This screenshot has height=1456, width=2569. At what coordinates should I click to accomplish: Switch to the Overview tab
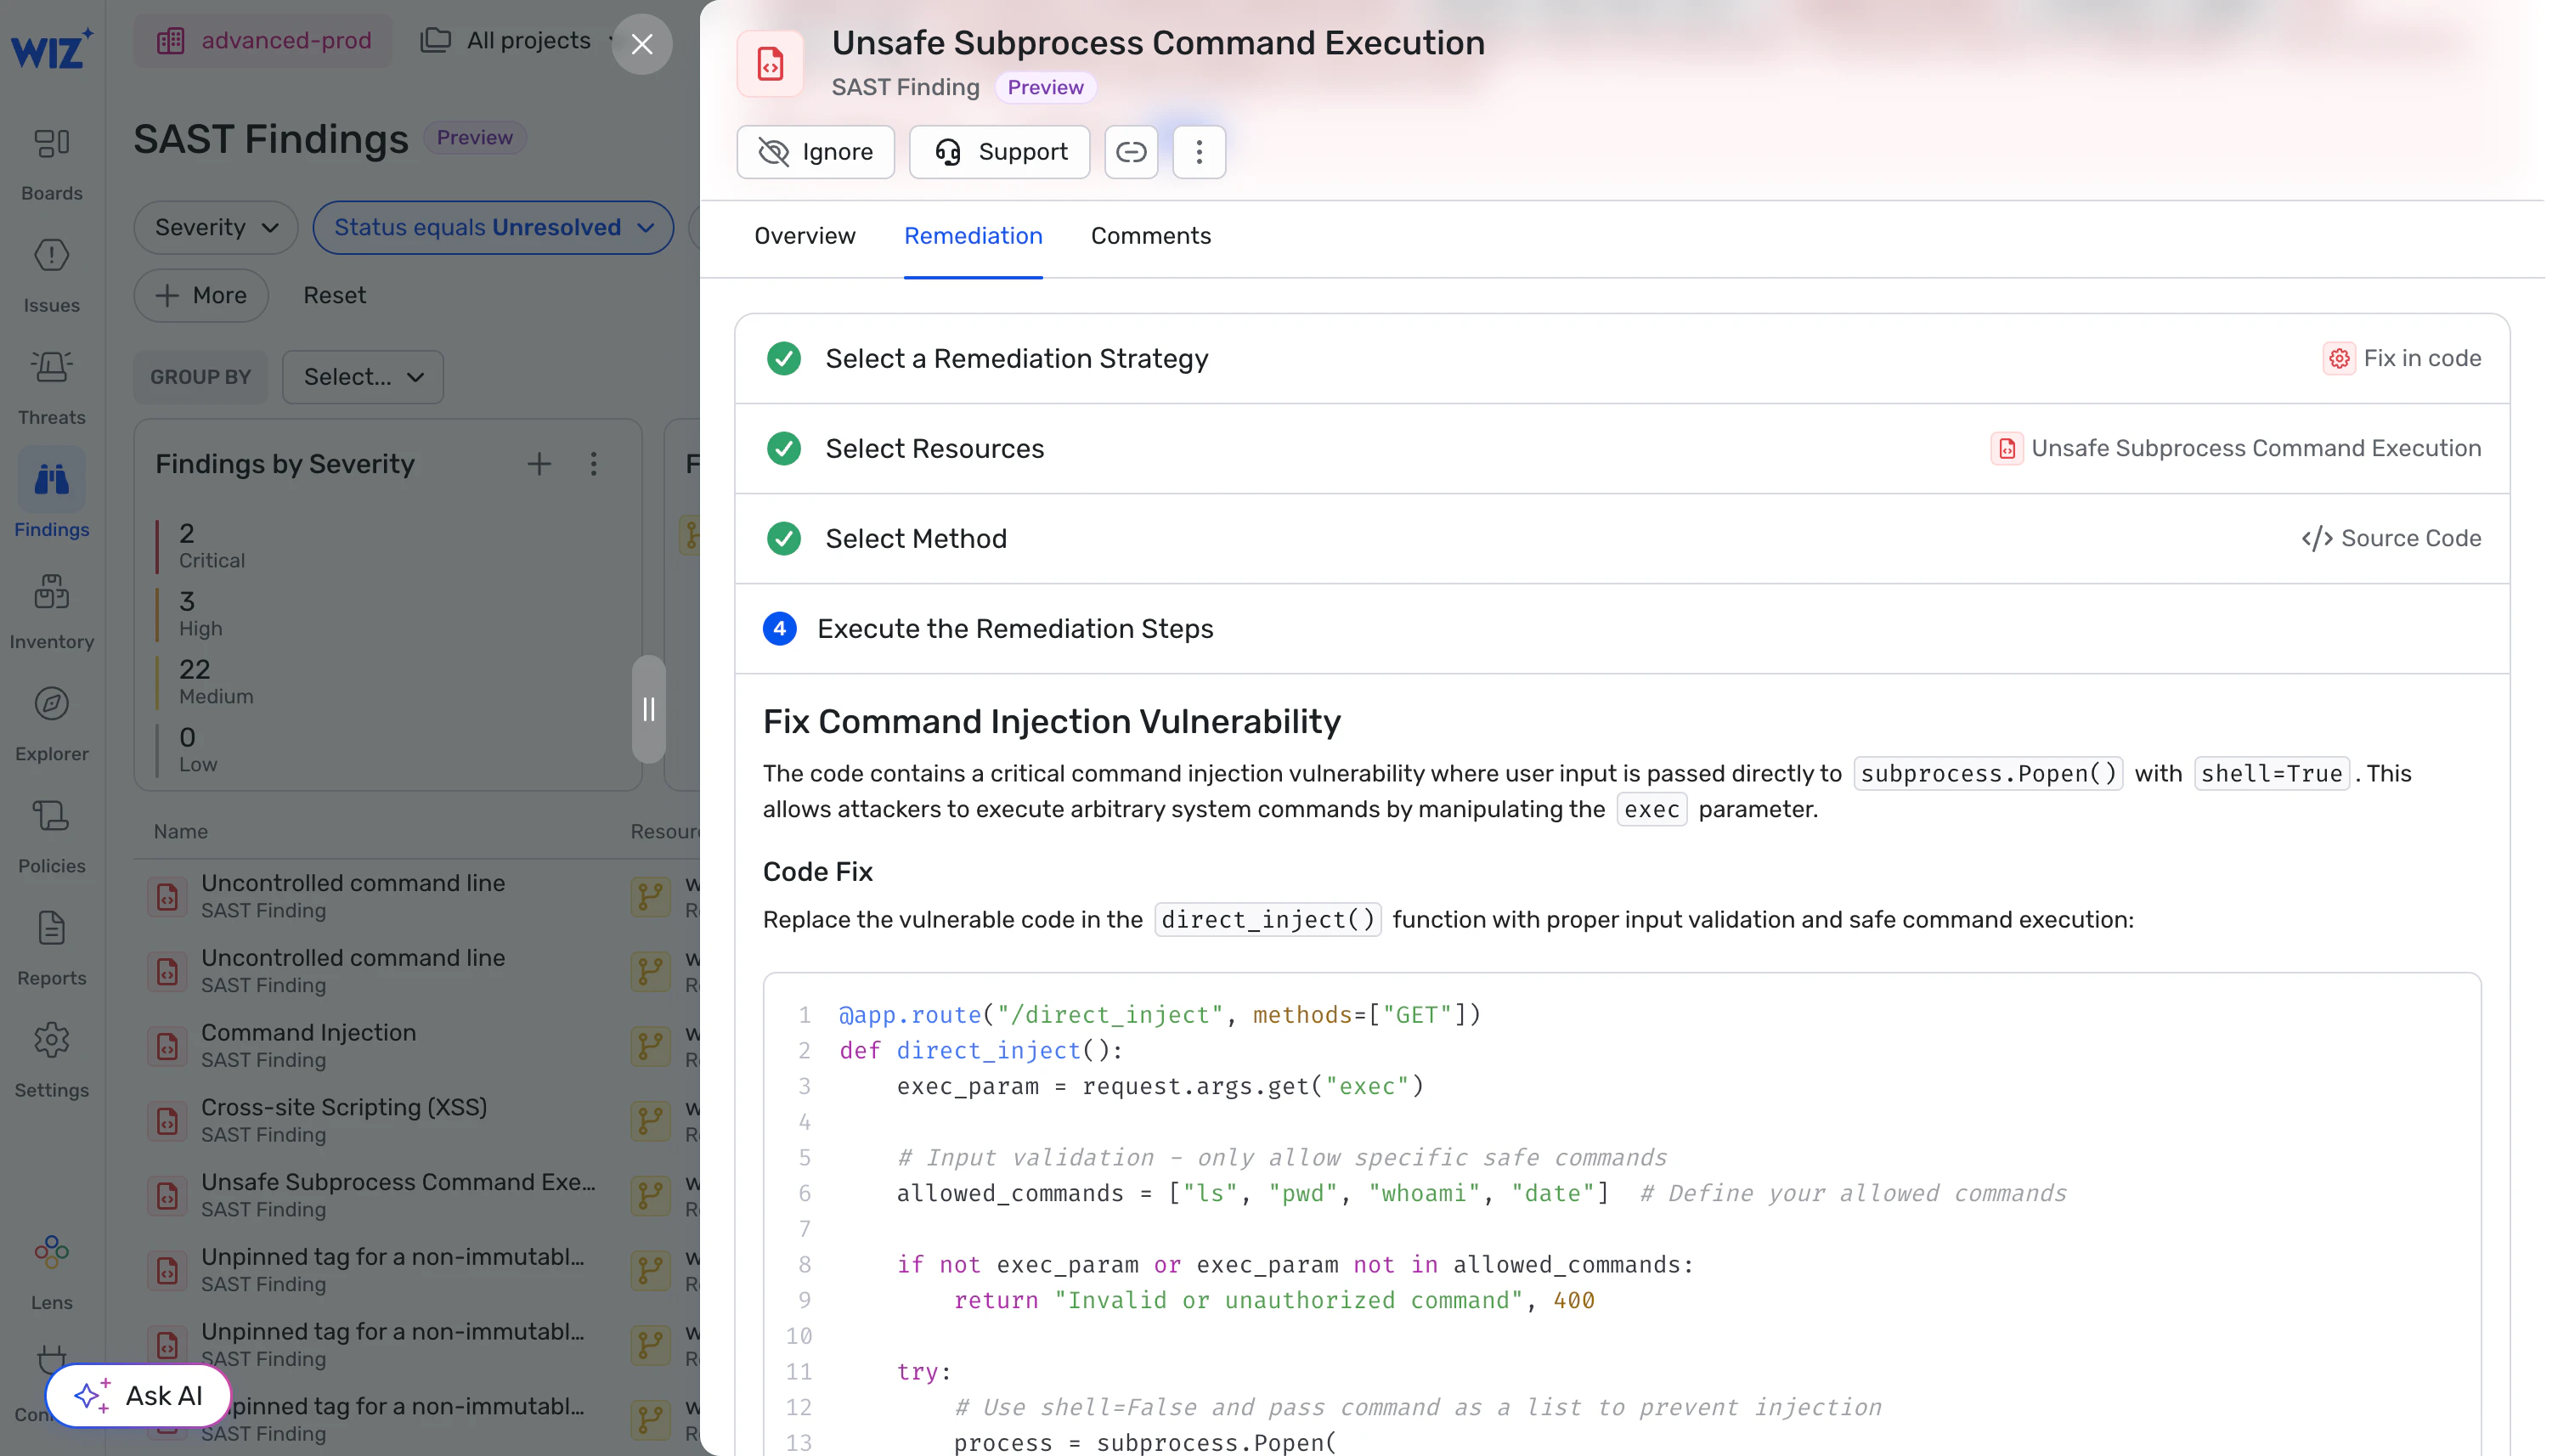click(x=804, y=236)
